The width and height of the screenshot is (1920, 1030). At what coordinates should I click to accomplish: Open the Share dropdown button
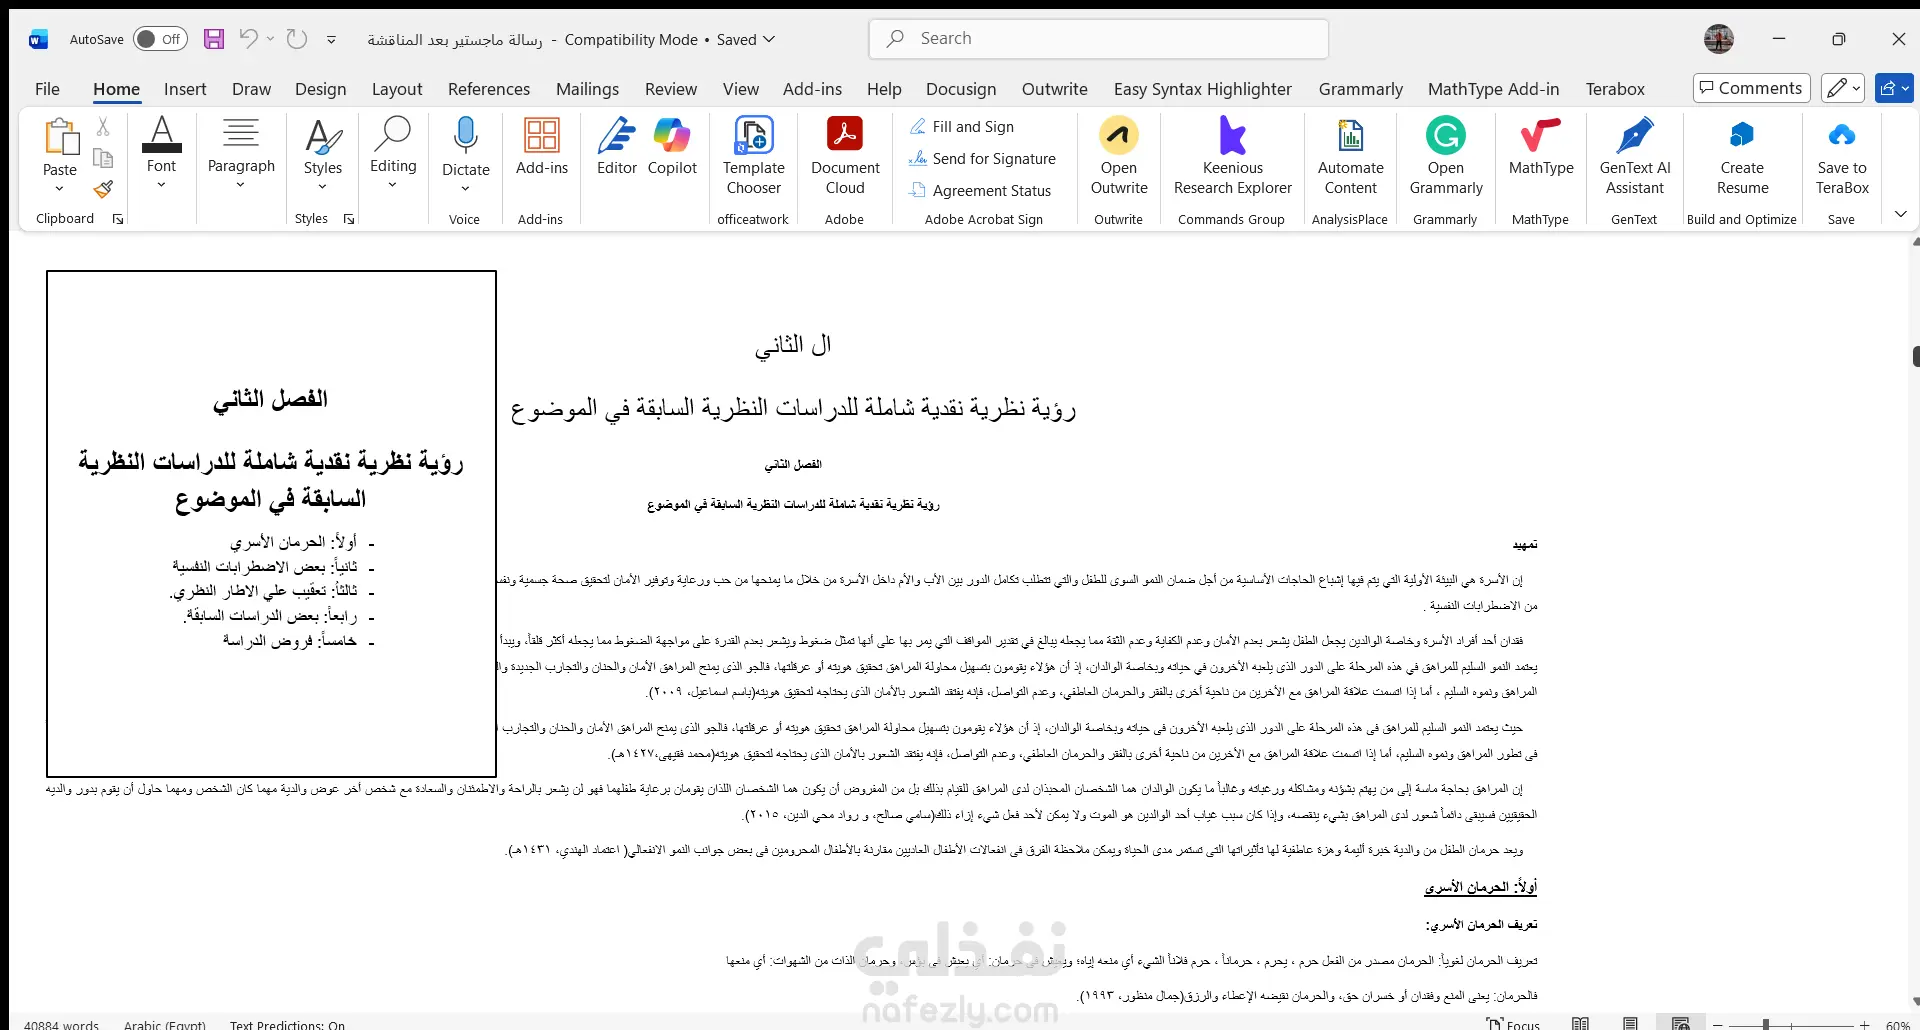click(1894, 88)
